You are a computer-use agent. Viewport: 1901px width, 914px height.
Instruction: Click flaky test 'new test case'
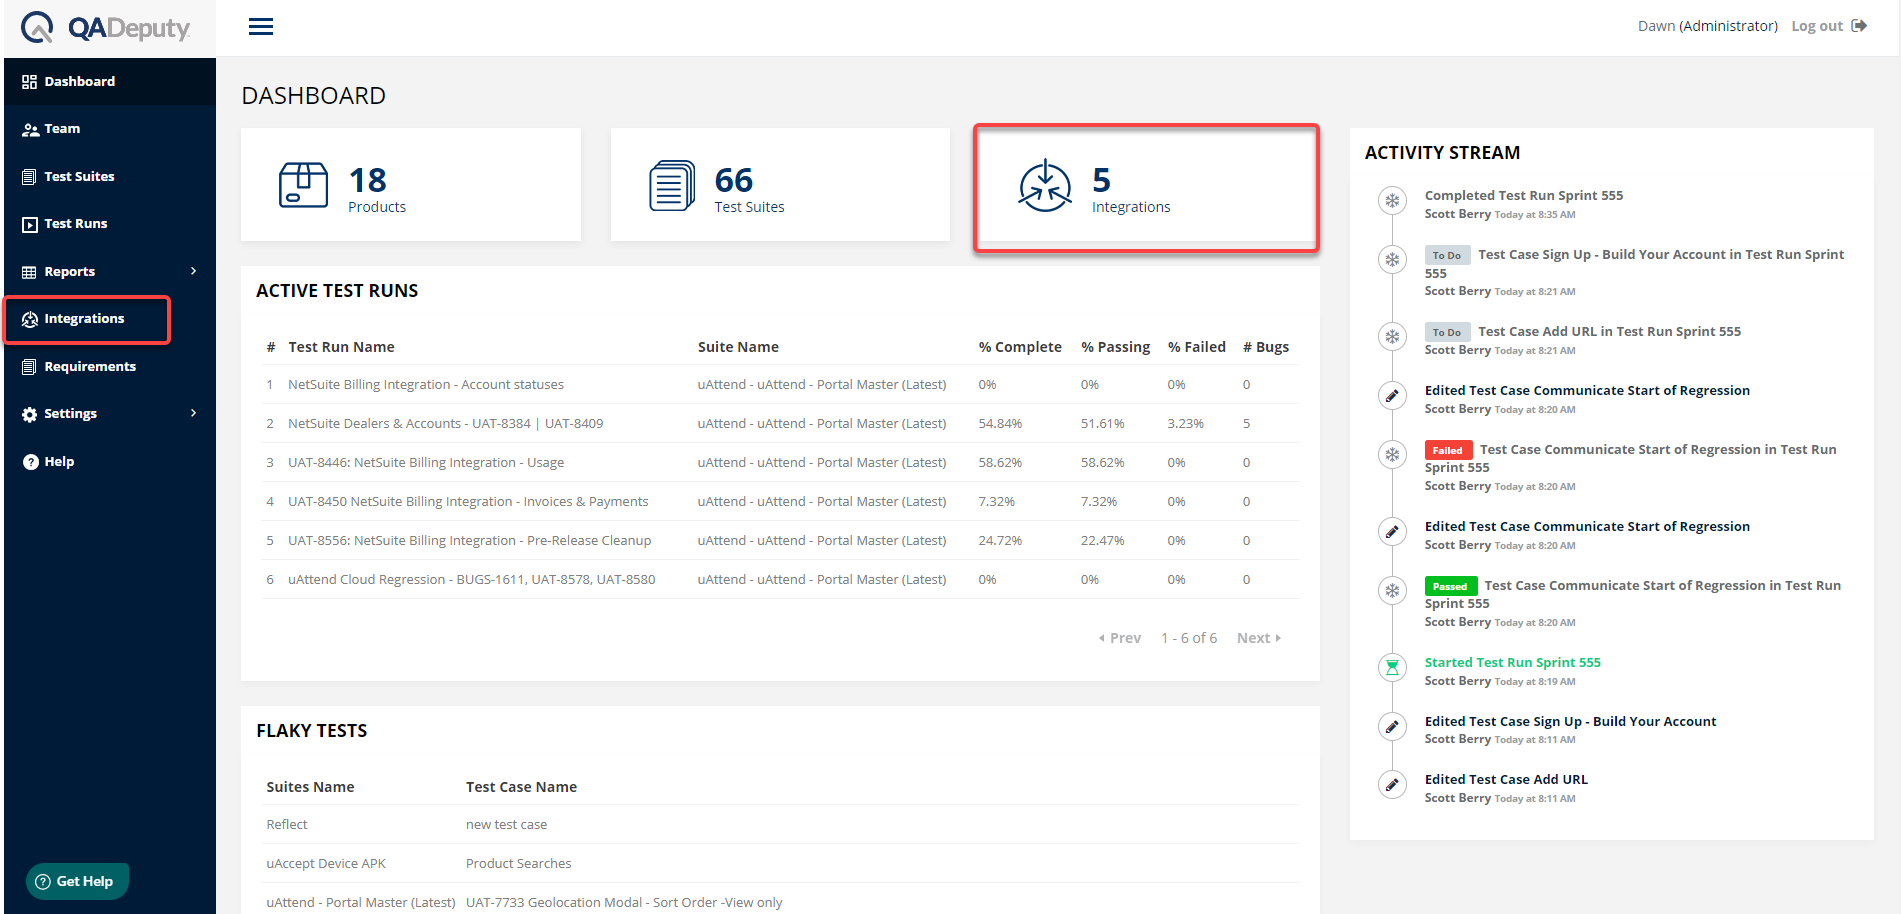[x=507, y=825]
